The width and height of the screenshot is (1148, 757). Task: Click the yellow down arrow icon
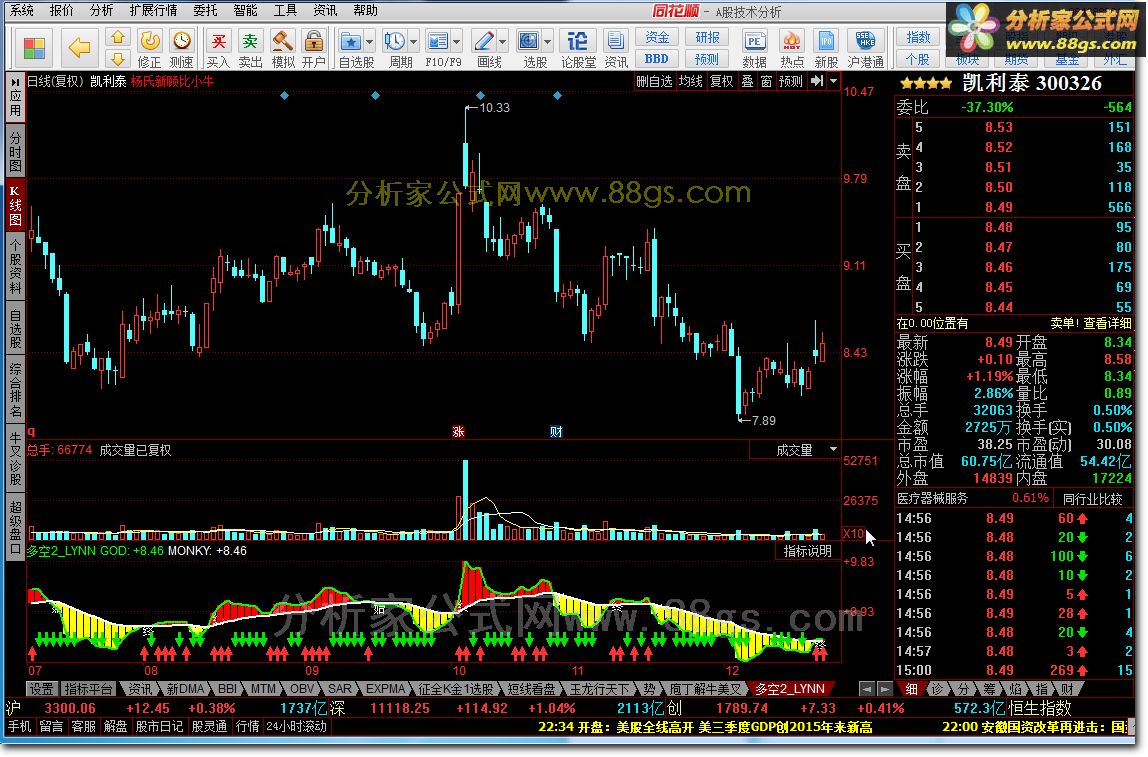[118, 58]
